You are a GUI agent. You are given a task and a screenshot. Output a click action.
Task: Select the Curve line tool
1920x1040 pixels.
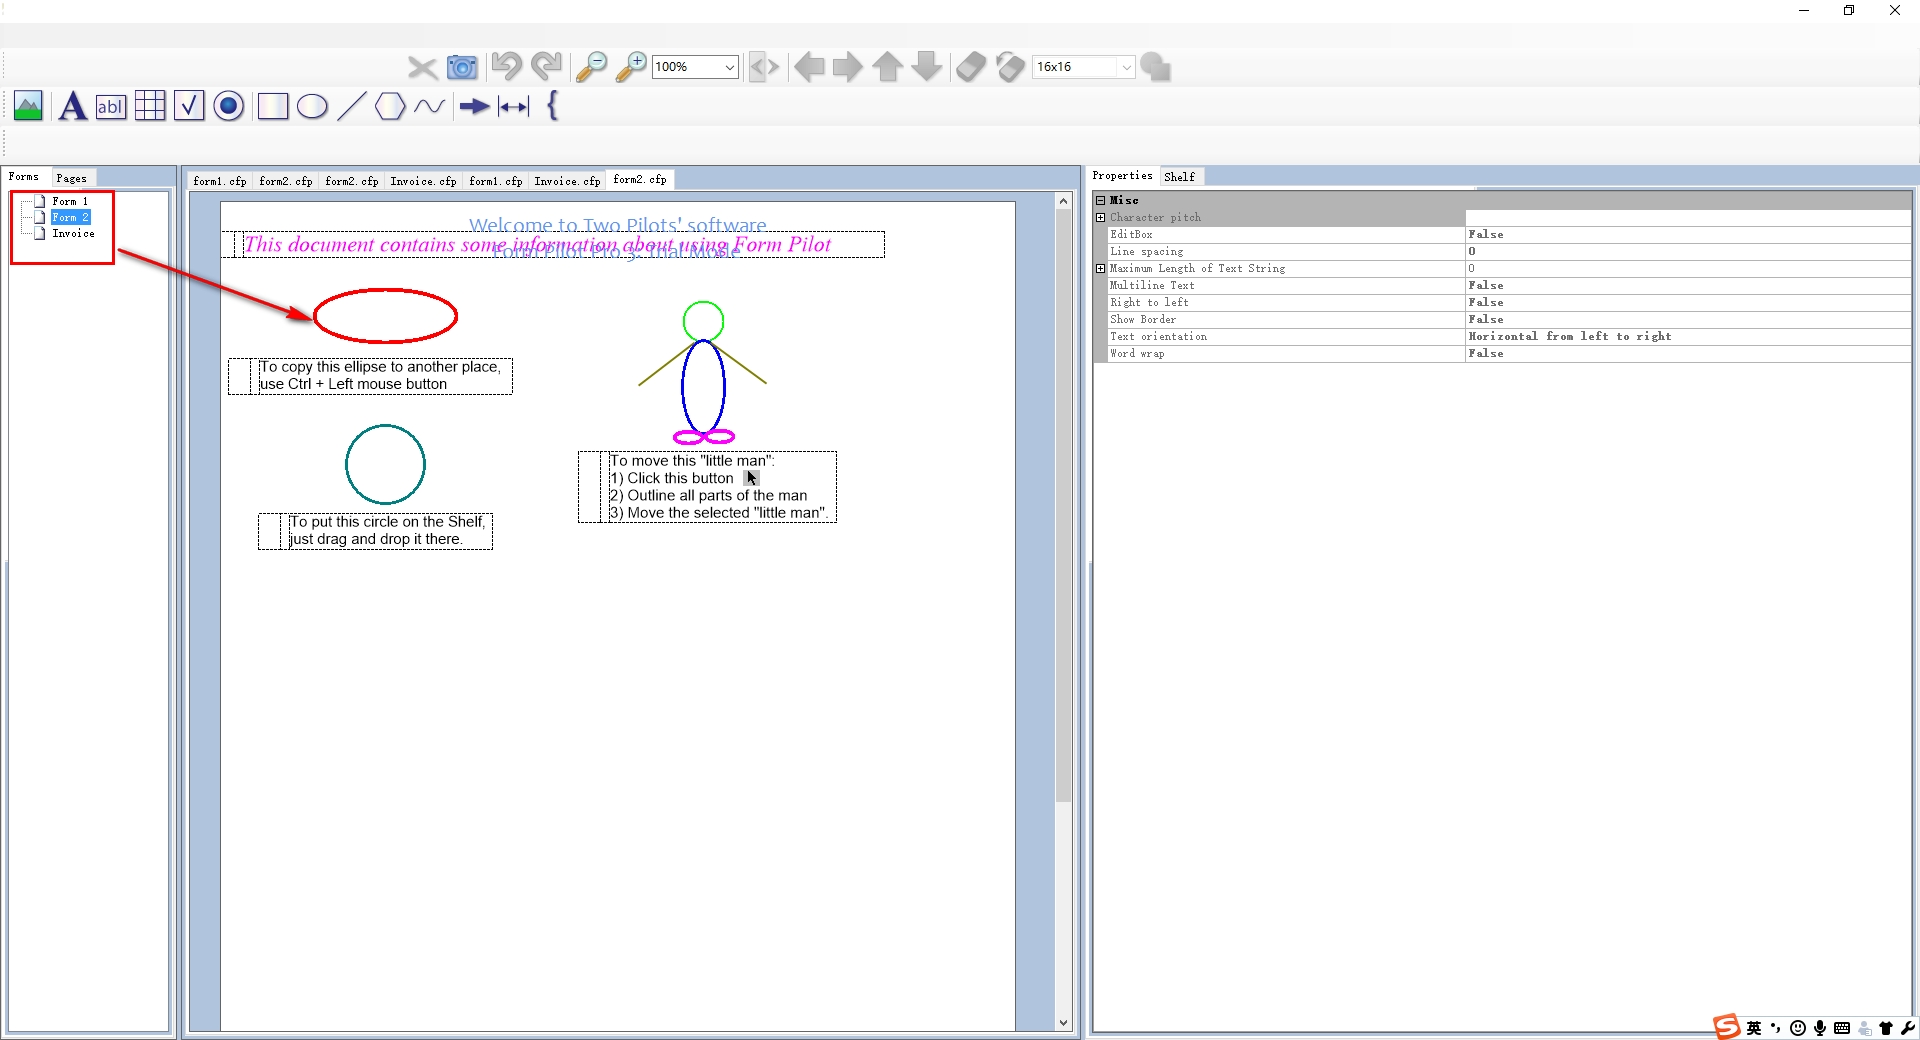(x=430, y=105)
